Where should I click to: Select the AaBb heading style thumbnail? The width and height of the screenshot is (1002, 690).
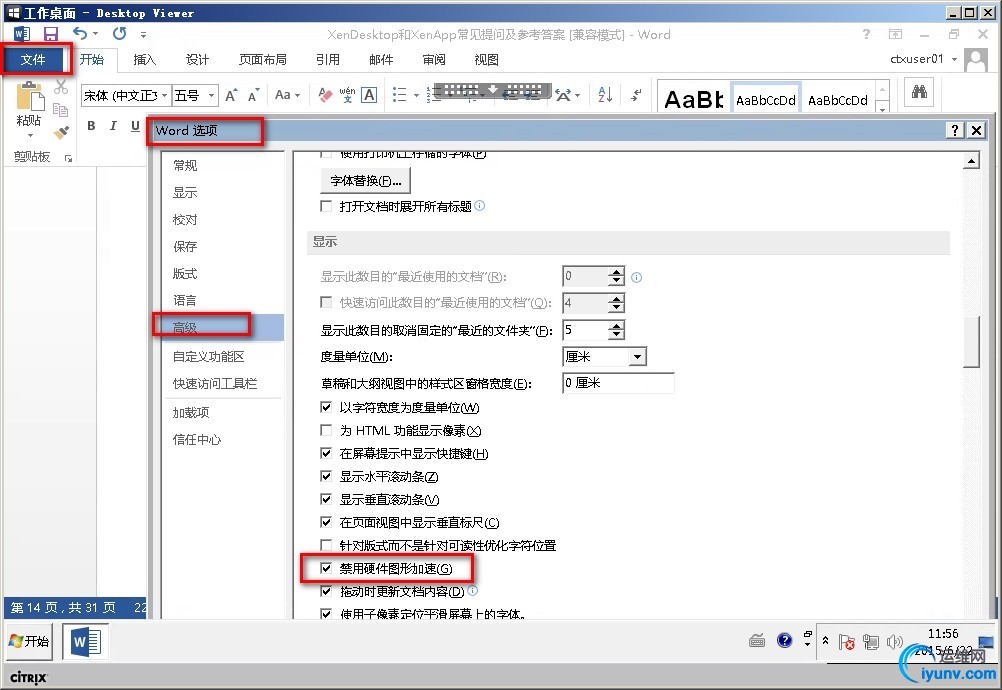point(693,98)
